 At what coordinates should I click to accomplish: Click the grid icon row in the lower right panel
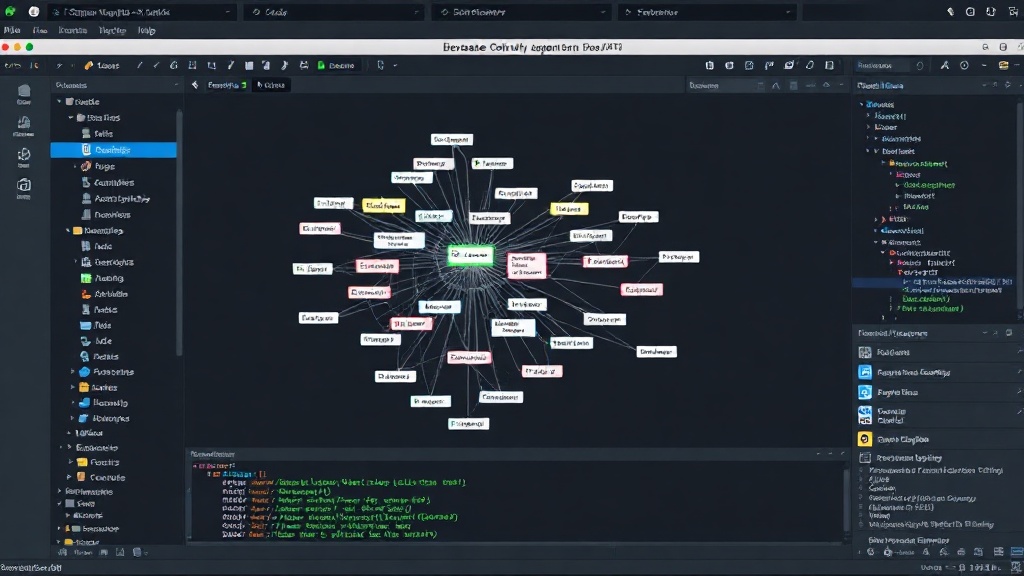938,352
